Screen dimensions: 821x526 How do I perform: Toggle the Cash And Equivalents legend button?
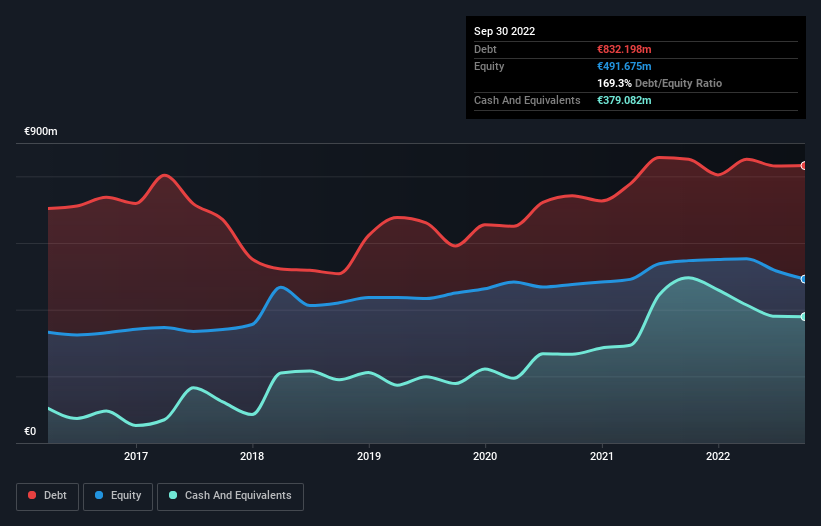coord(230,496)
